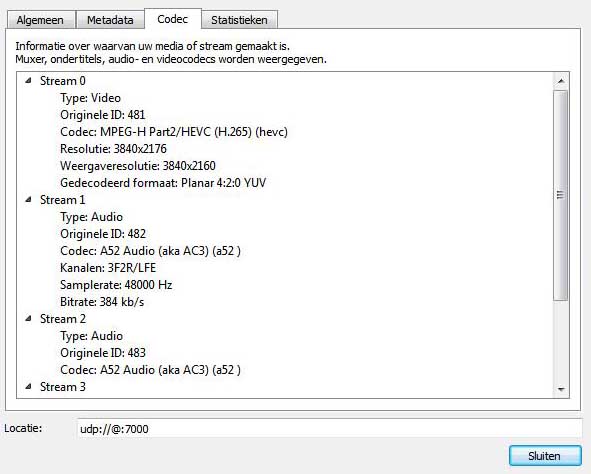The width and height of the screenshot is (591, 474).
Task: Select the Resolutie 3840x2176 row
Action: pos(113,149)
